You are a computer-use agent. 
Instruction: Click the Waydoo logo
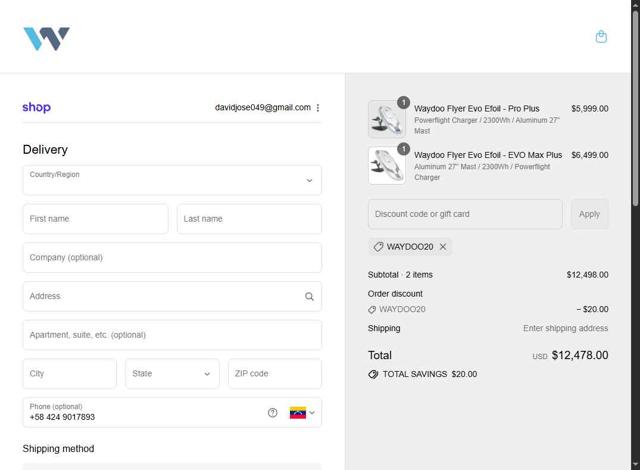[46, 39]
